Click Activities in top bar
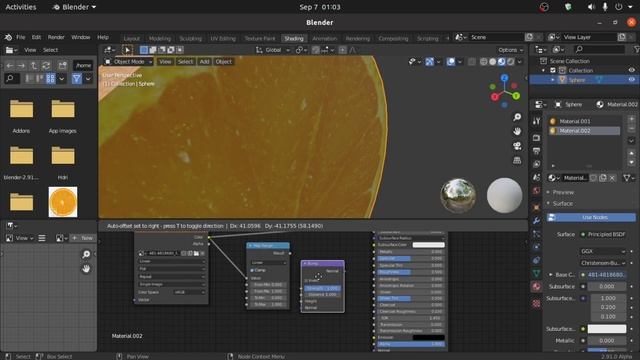The image size is (640, 360). [x=21, y=7]
